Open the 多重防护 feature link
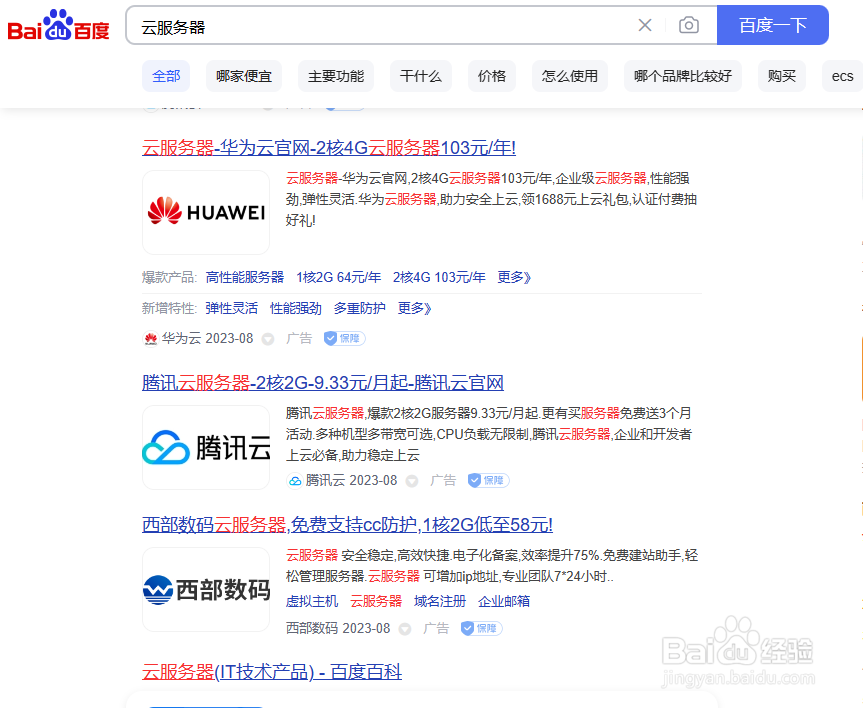 [359, 308]
